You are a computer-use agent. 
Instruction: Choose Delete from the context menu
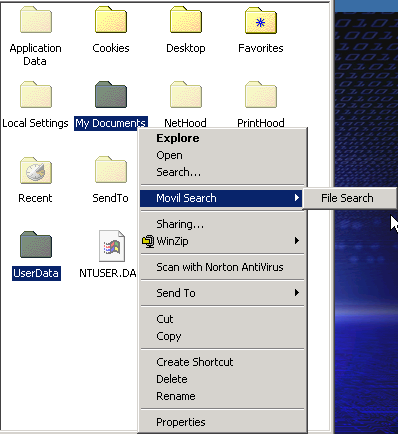[222, 379]
